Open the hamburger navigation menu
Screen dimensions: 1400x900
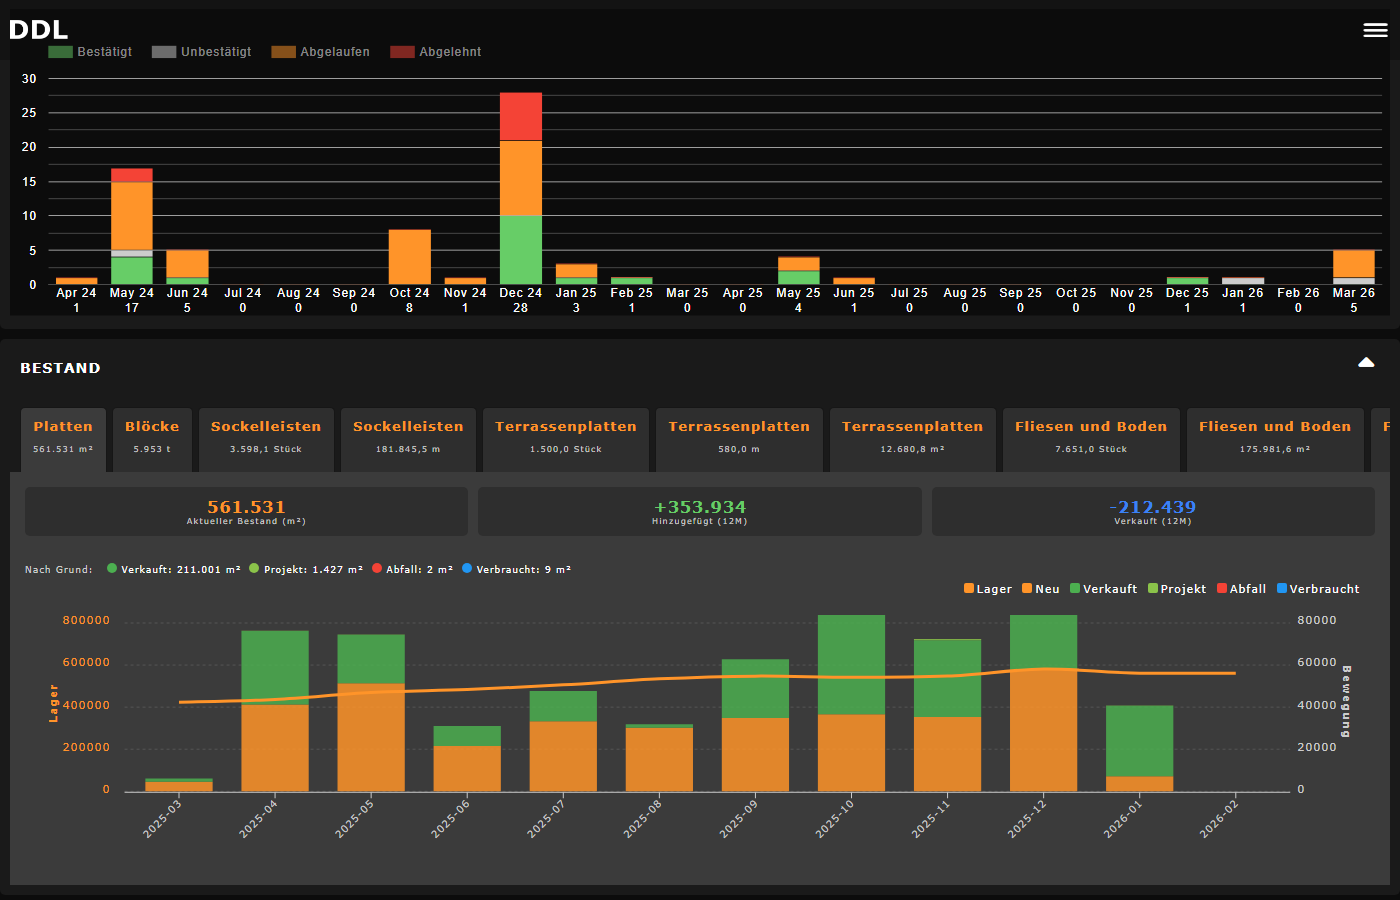pos(1374,30)
